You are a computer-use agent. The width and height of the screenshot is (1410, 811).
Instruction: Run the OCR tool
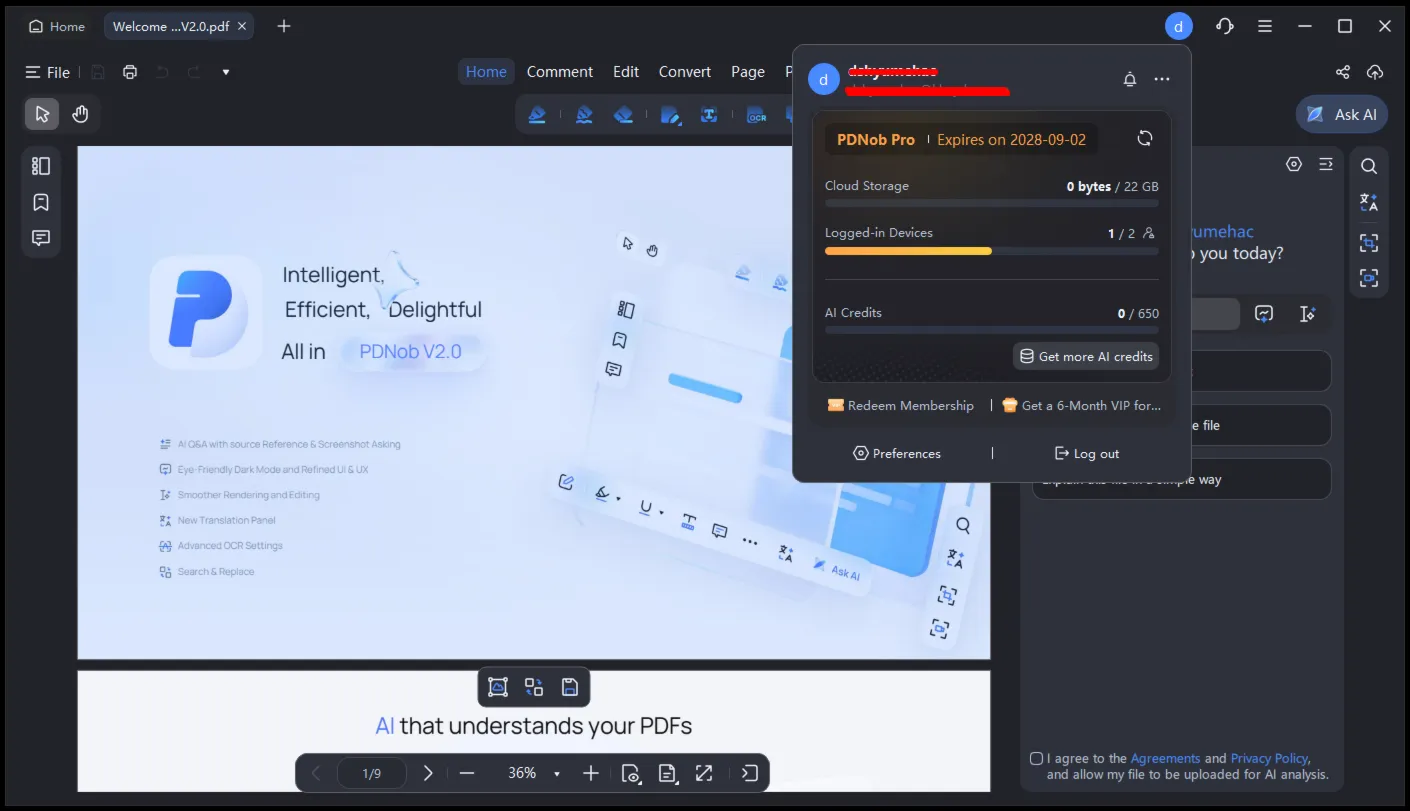(757, 115)
